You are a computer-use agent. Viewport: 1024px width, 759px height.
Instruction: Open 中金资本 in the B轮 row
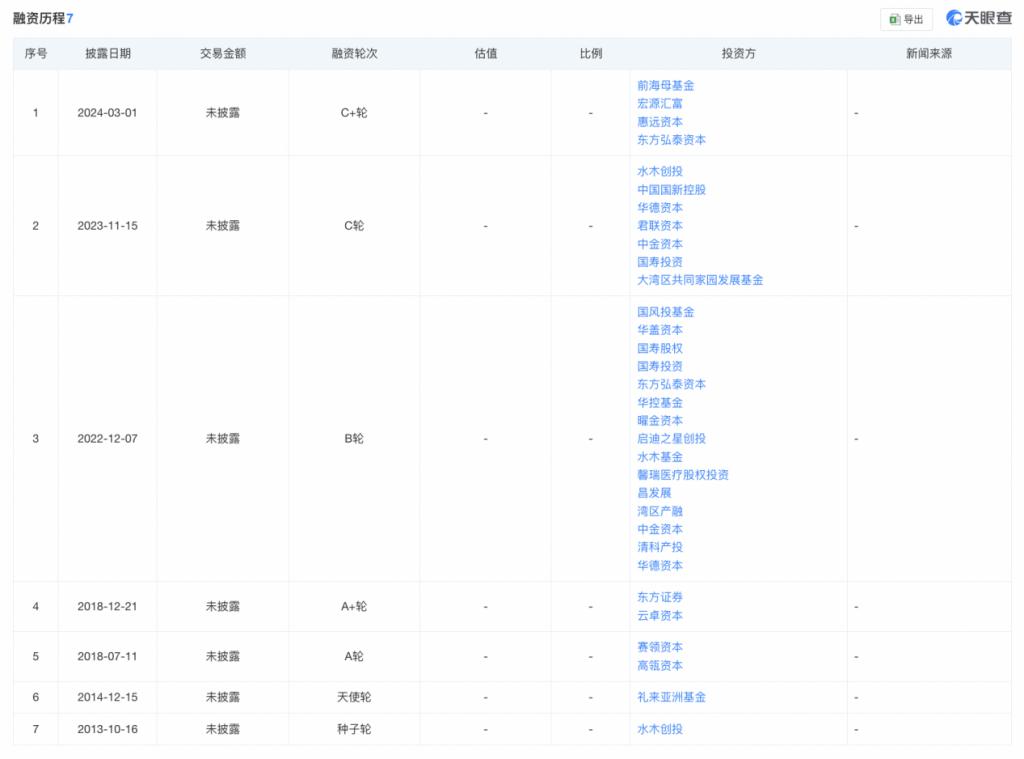(x=660, y=529)
